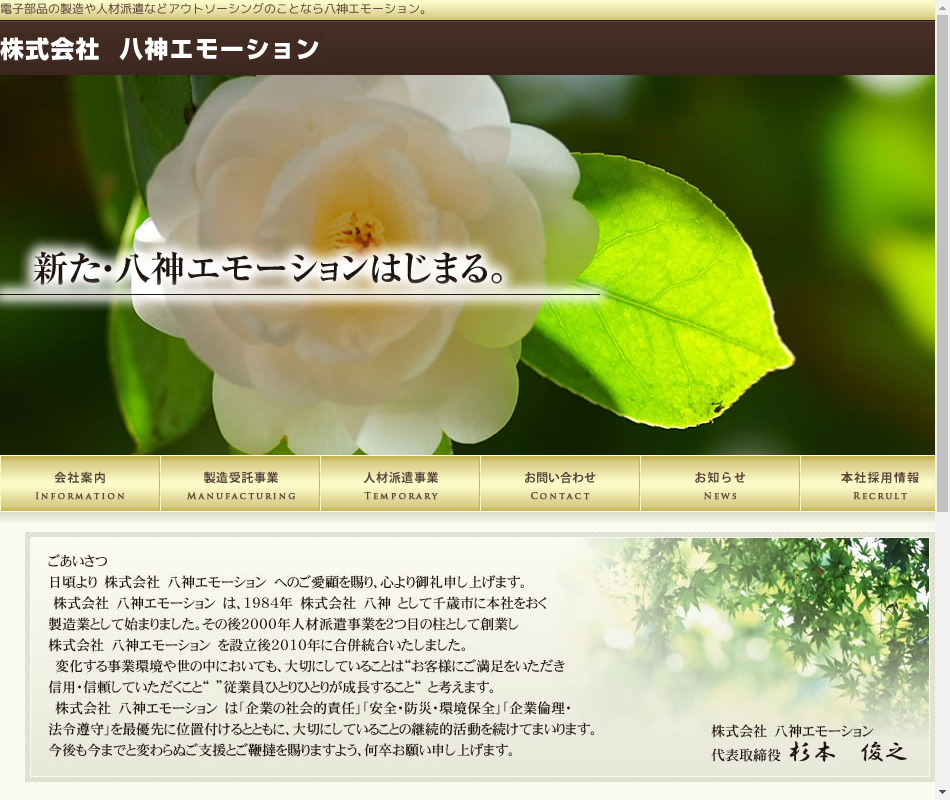Click the vertical scrollbar thumb
This screenshot has width=950, height=800.
[942, 250]
